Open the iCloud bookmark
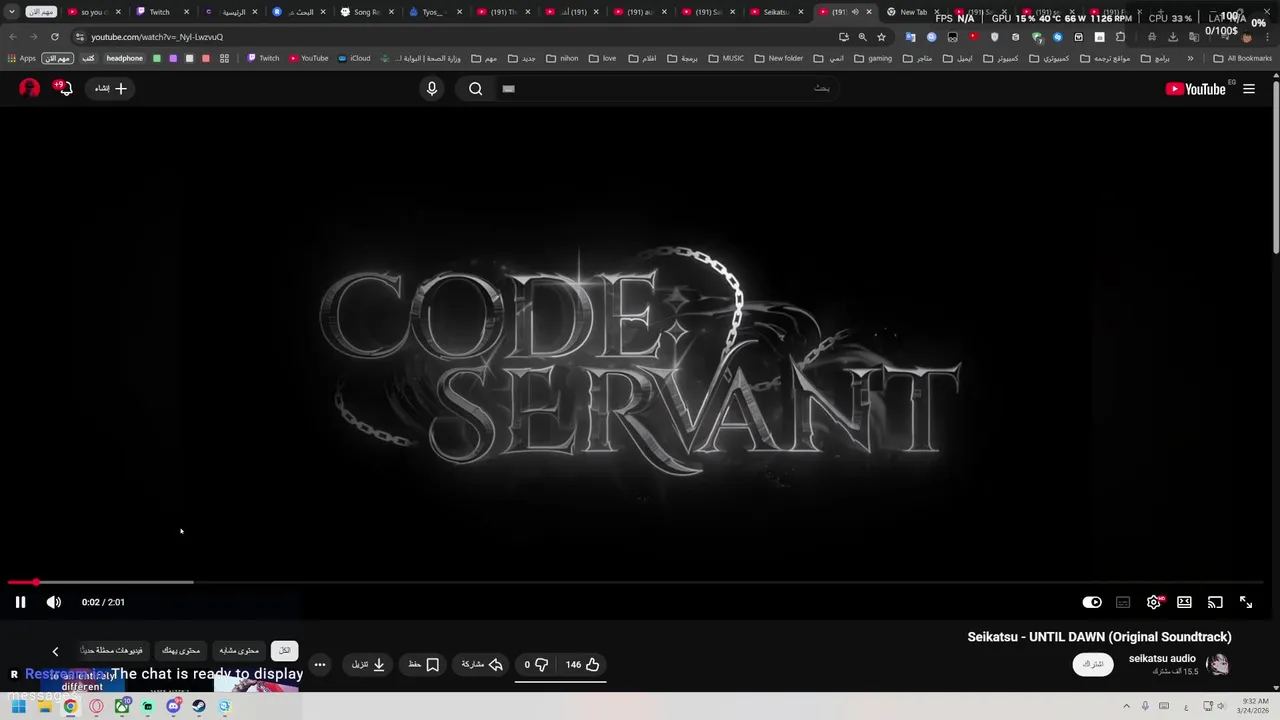Screen dimensions: 1280x720 (x=354, y=58)
